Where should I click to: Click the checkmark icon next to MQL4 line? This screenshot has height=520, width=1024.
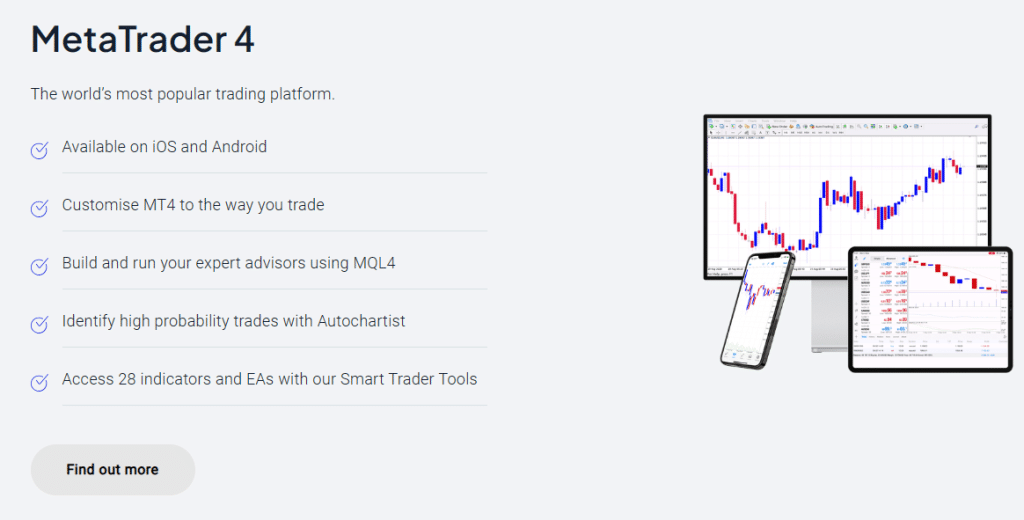(39, 267)
